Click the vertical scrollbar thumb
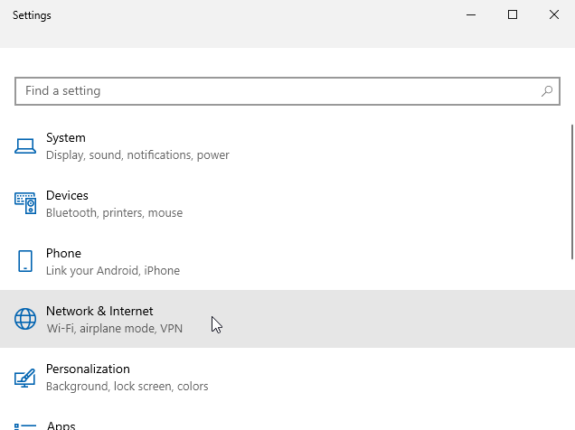The height and width of the screenshot is (430, 575). coord(572,192)
